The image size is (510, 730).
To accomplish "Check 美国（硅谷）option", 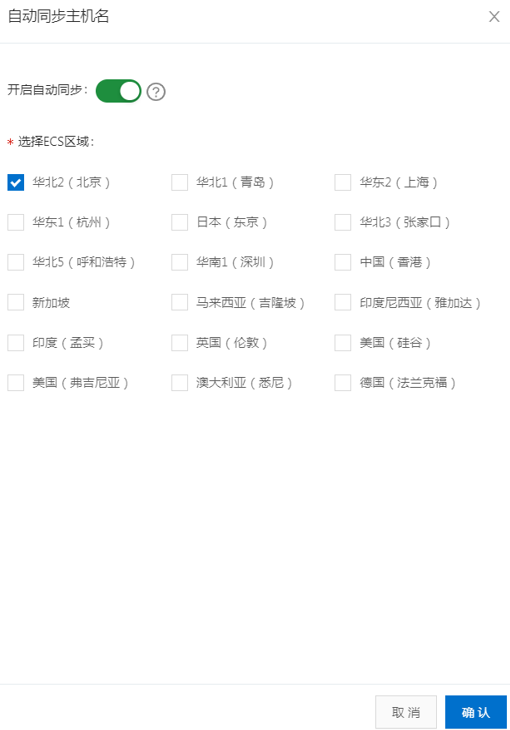I will coord(343,343).
